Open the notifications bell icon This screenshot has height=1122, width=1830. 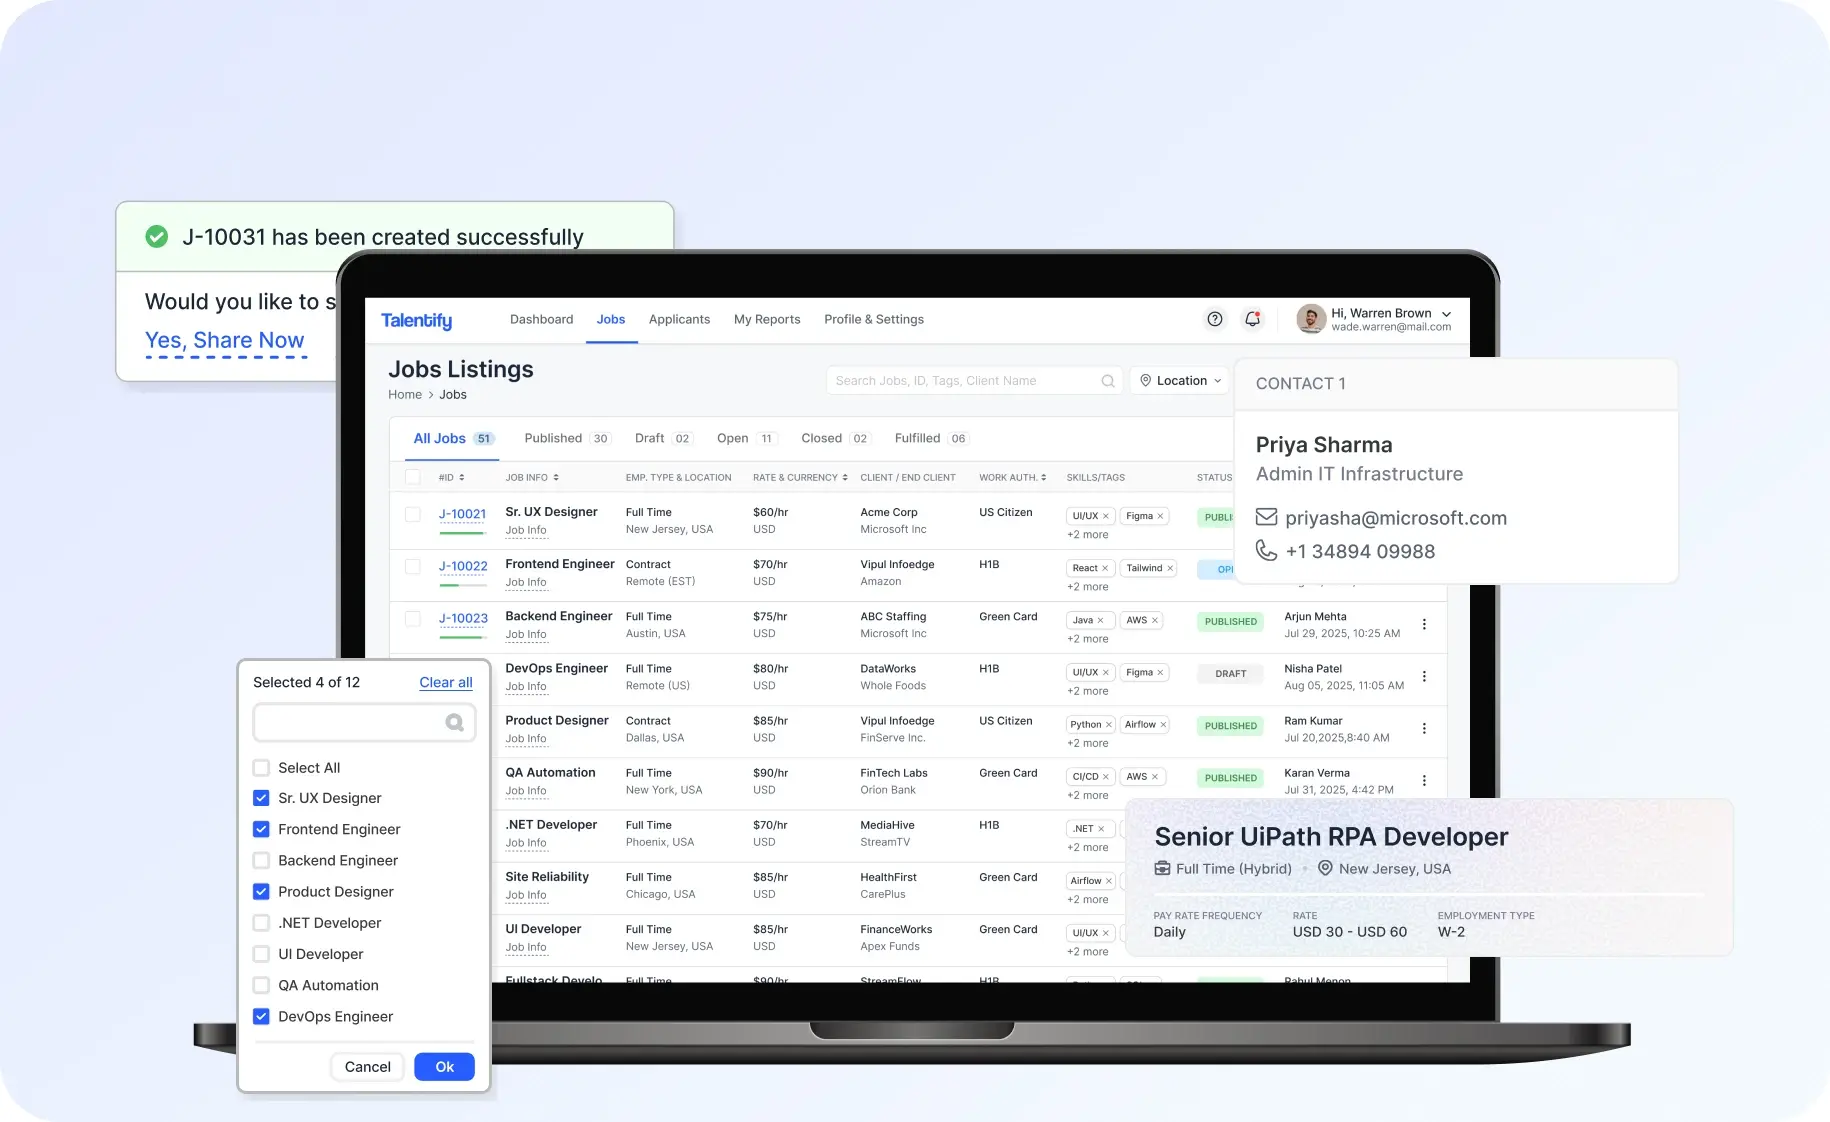coord(1252,319)
